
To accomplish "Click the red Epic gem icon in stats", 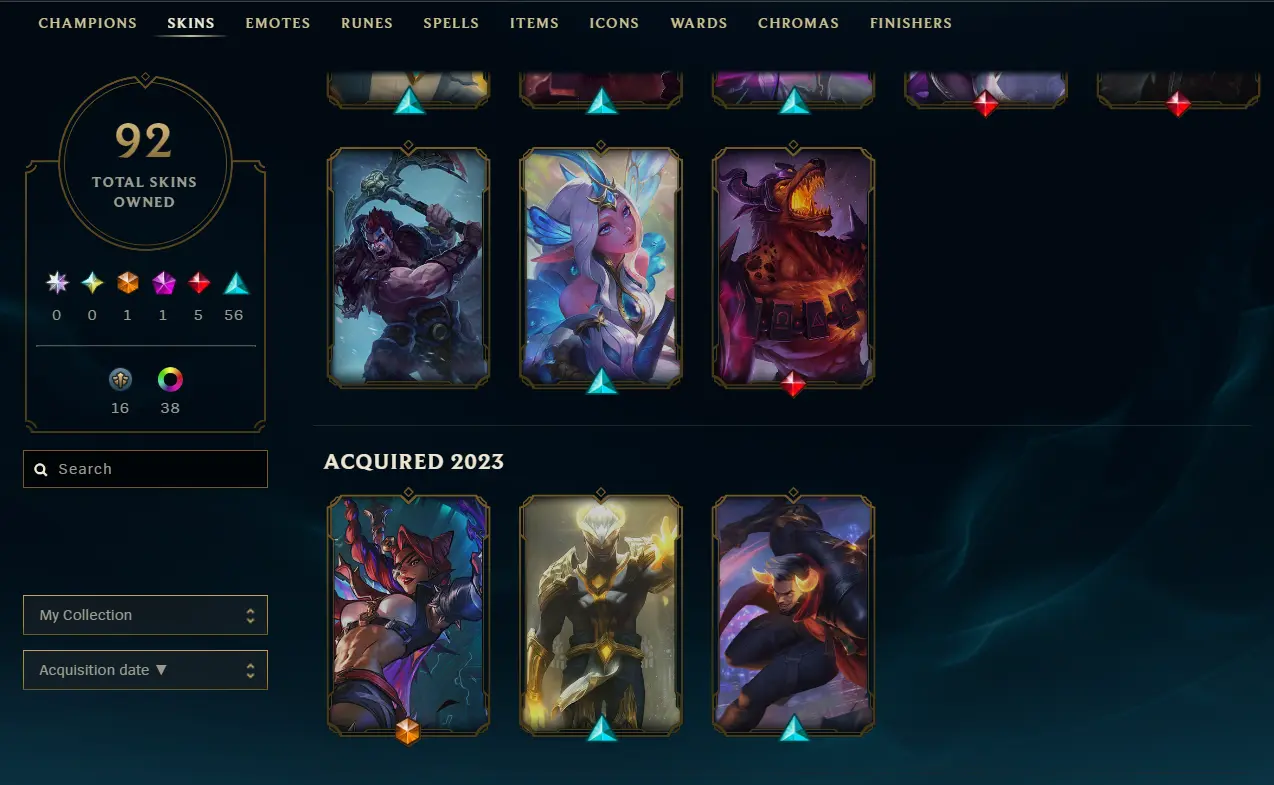I will tap(199, 283).
